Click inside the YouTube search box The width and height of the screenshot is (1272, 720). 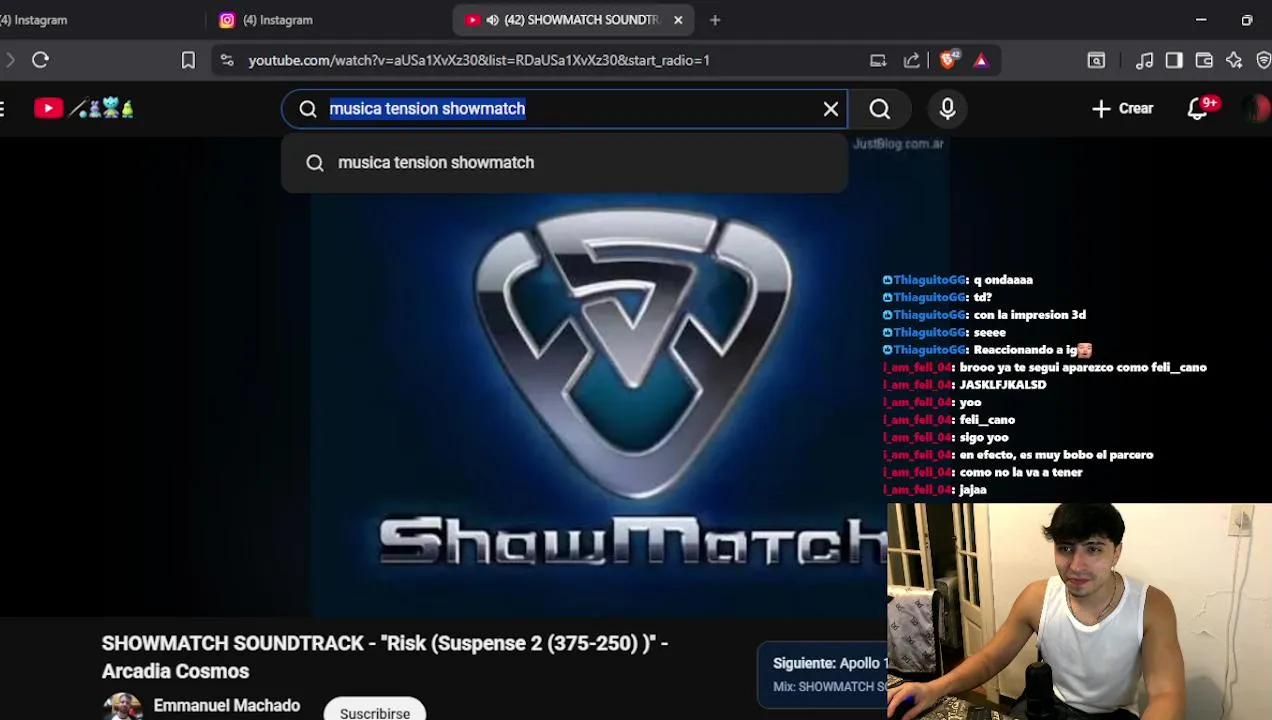564,108
